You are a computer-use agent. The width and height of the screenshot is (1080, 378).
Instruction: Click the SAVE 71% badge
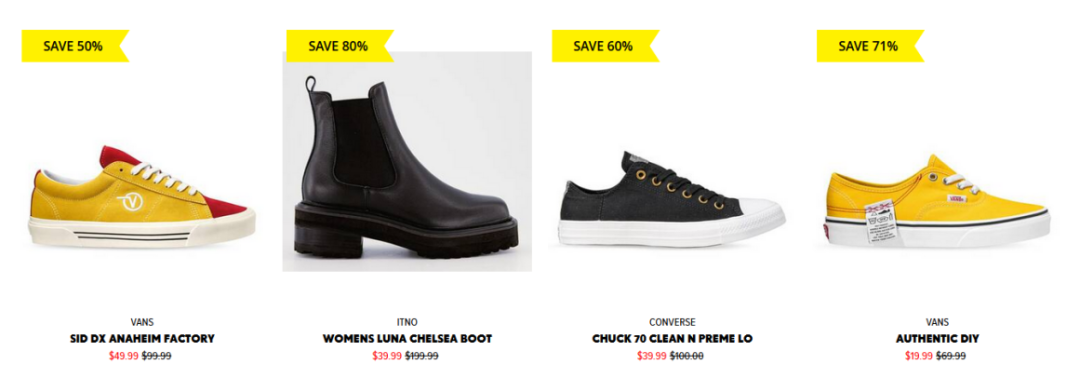(870, 46)
